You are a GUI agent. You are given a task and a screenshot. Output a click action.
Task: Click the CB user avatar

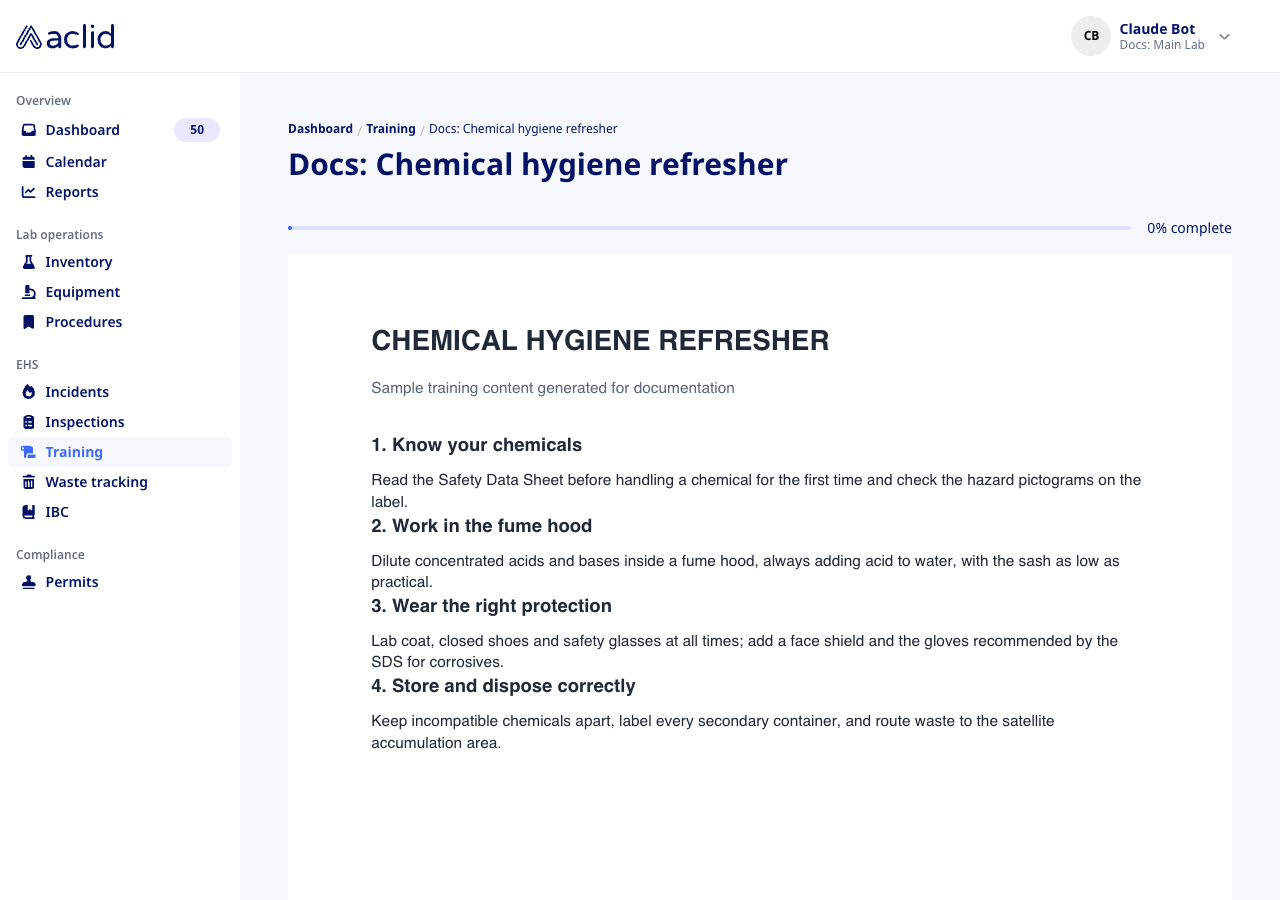pos(1091,36)
